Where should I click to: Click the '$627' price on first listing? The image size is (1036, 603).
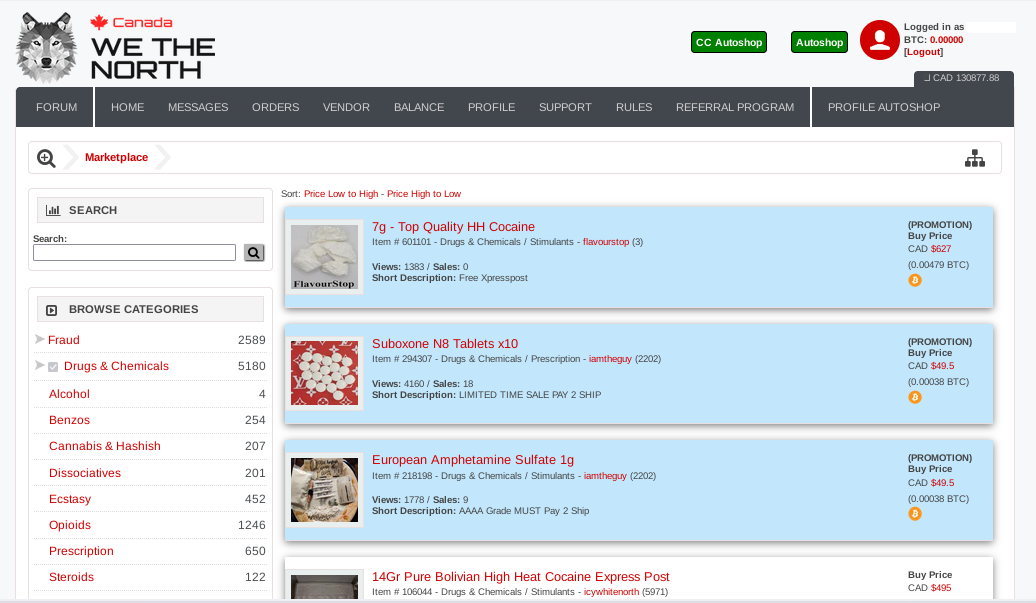pos(941,249)
